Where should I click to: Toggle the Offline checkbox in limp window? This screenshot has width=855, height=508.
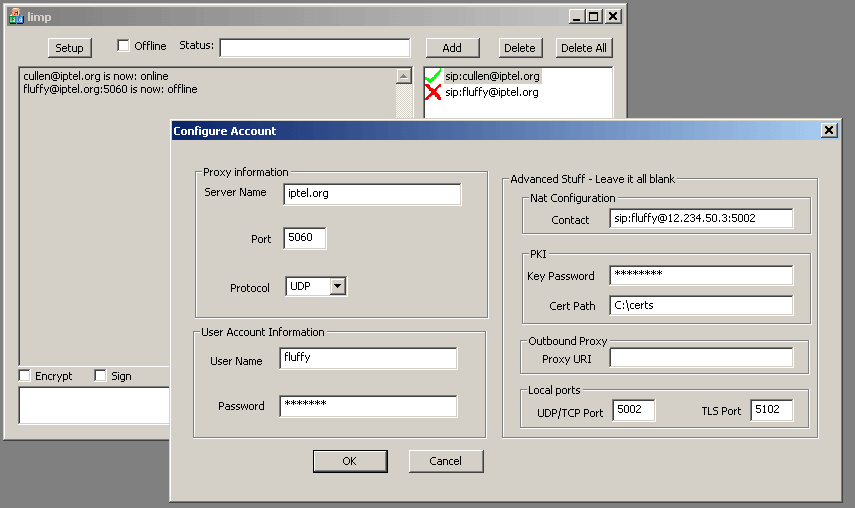point(123,45)
